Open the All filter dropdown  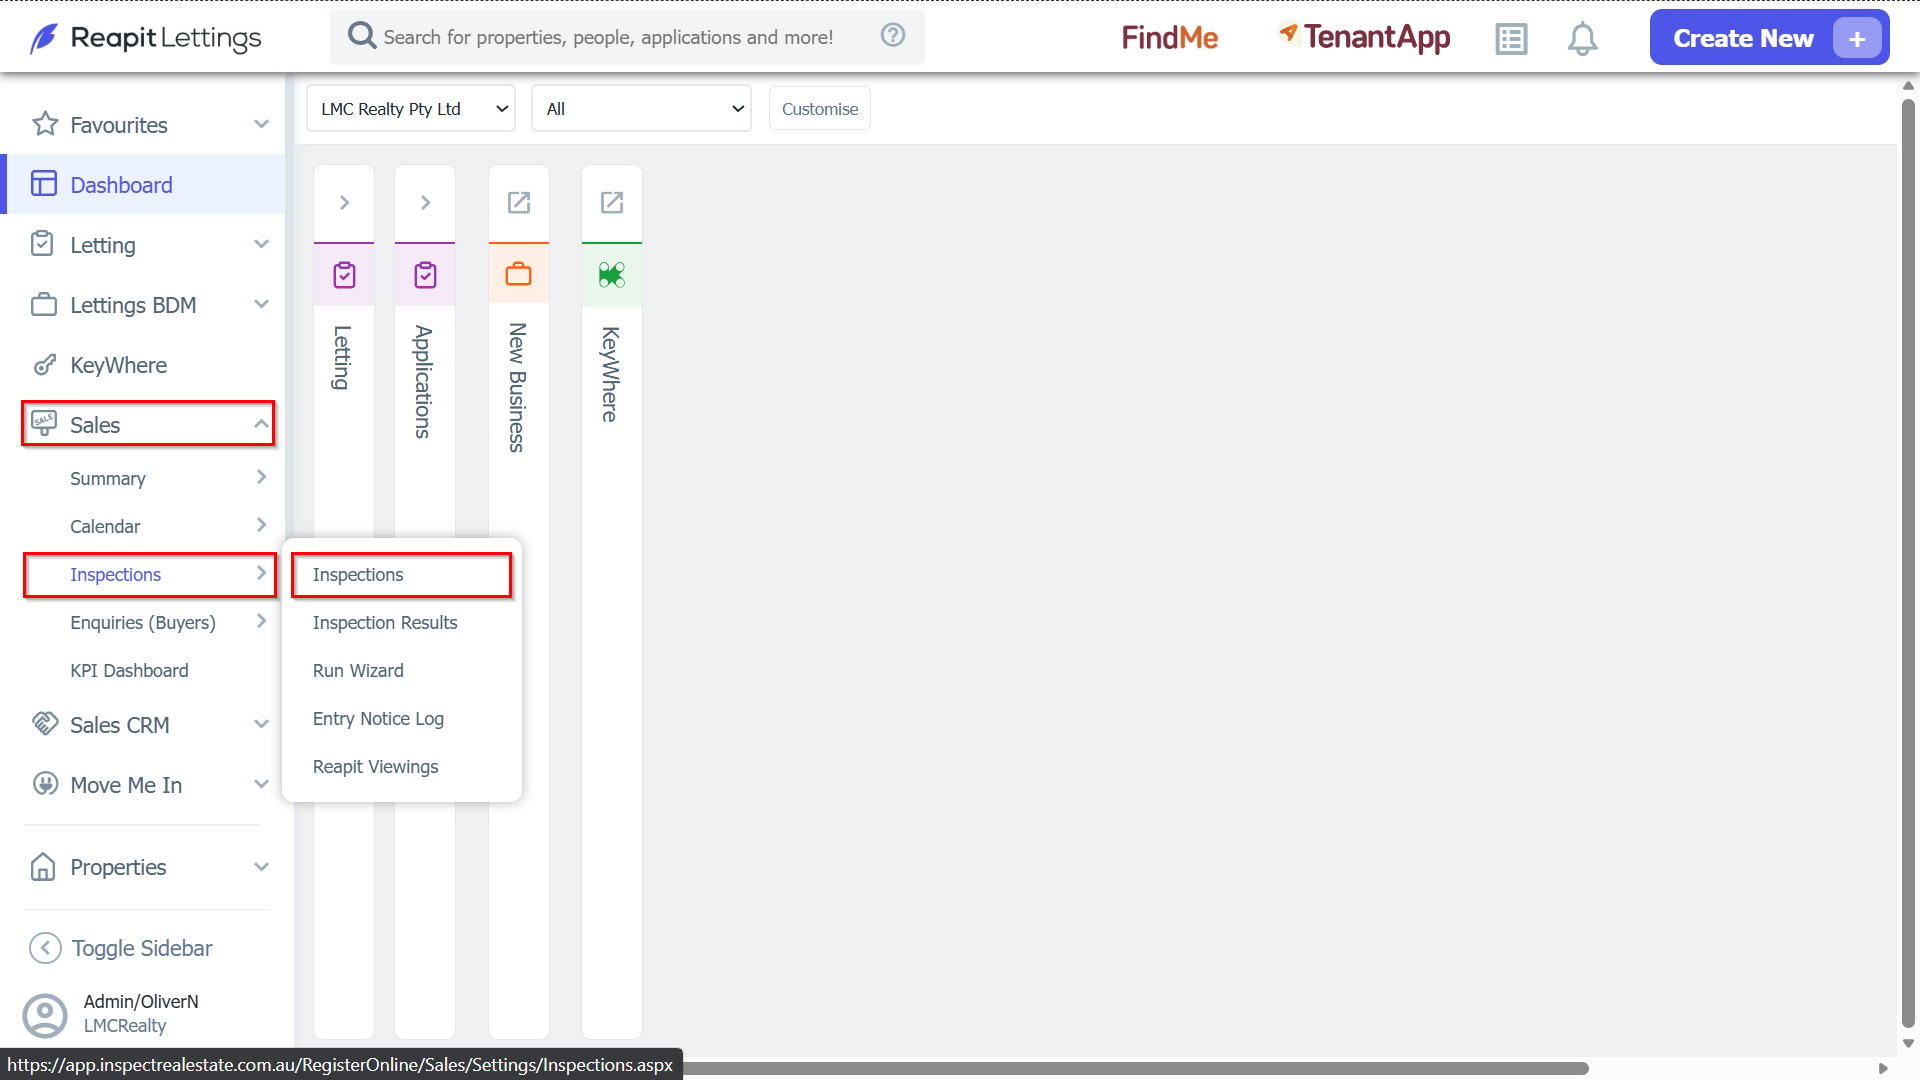coord(641,108)
